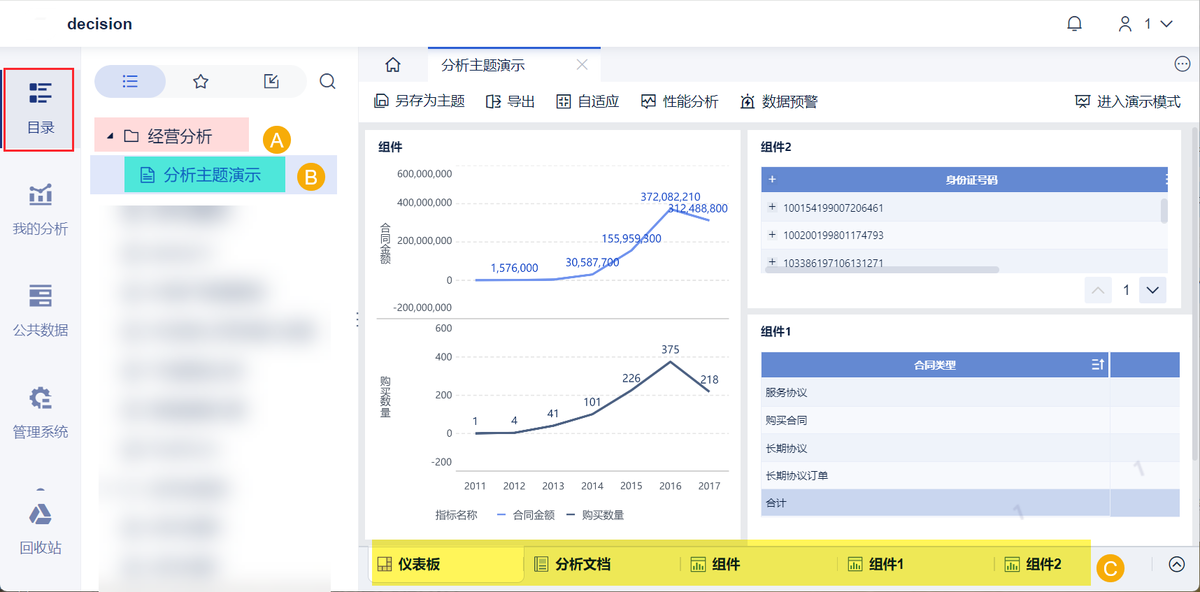
Task: Switch to the 分析主题演示 tab
Action: pyautogui.click(x=483, y=65)
